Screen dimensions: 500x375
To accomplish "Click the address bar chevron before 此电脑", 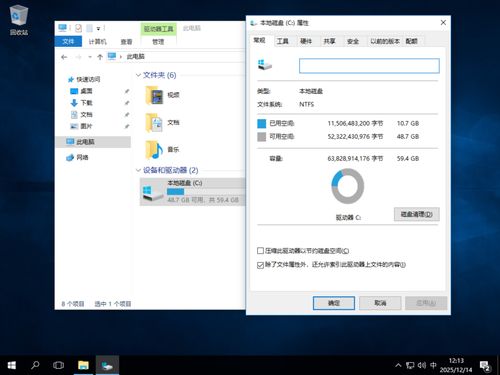I will click(121, 57).
